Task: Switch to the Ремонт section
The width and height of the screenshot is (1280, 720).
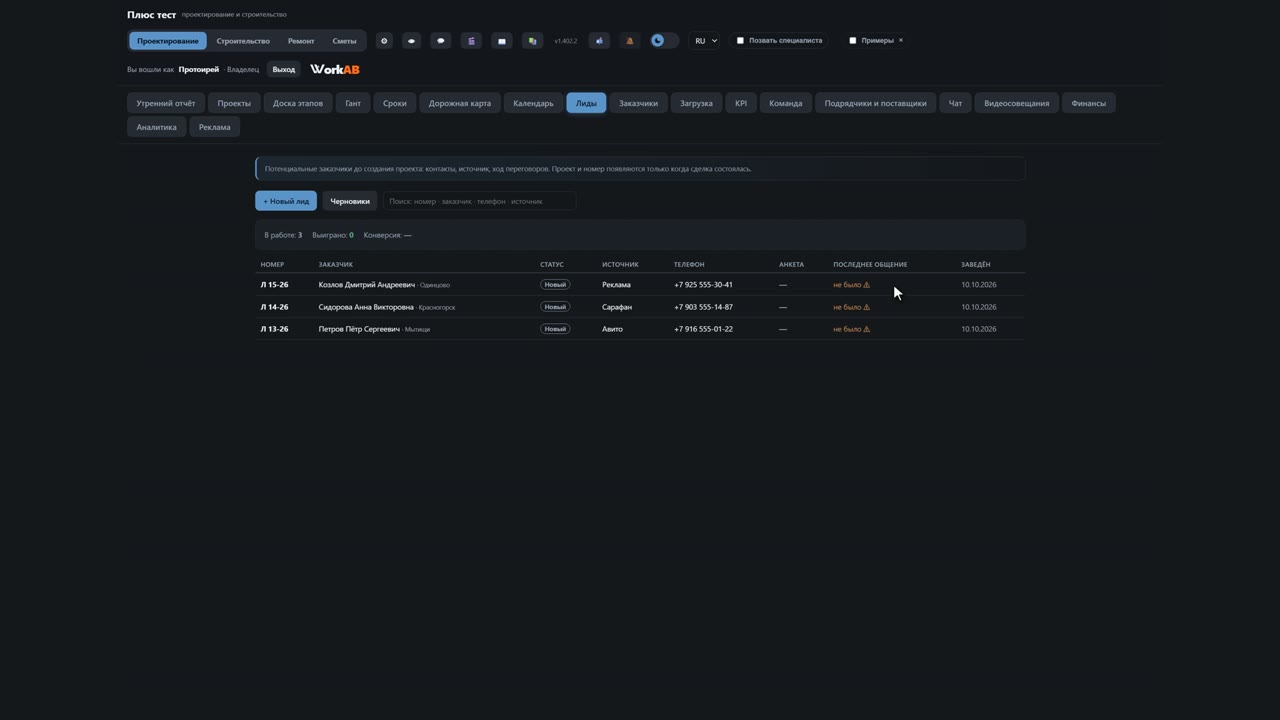Action: (301, 41)
